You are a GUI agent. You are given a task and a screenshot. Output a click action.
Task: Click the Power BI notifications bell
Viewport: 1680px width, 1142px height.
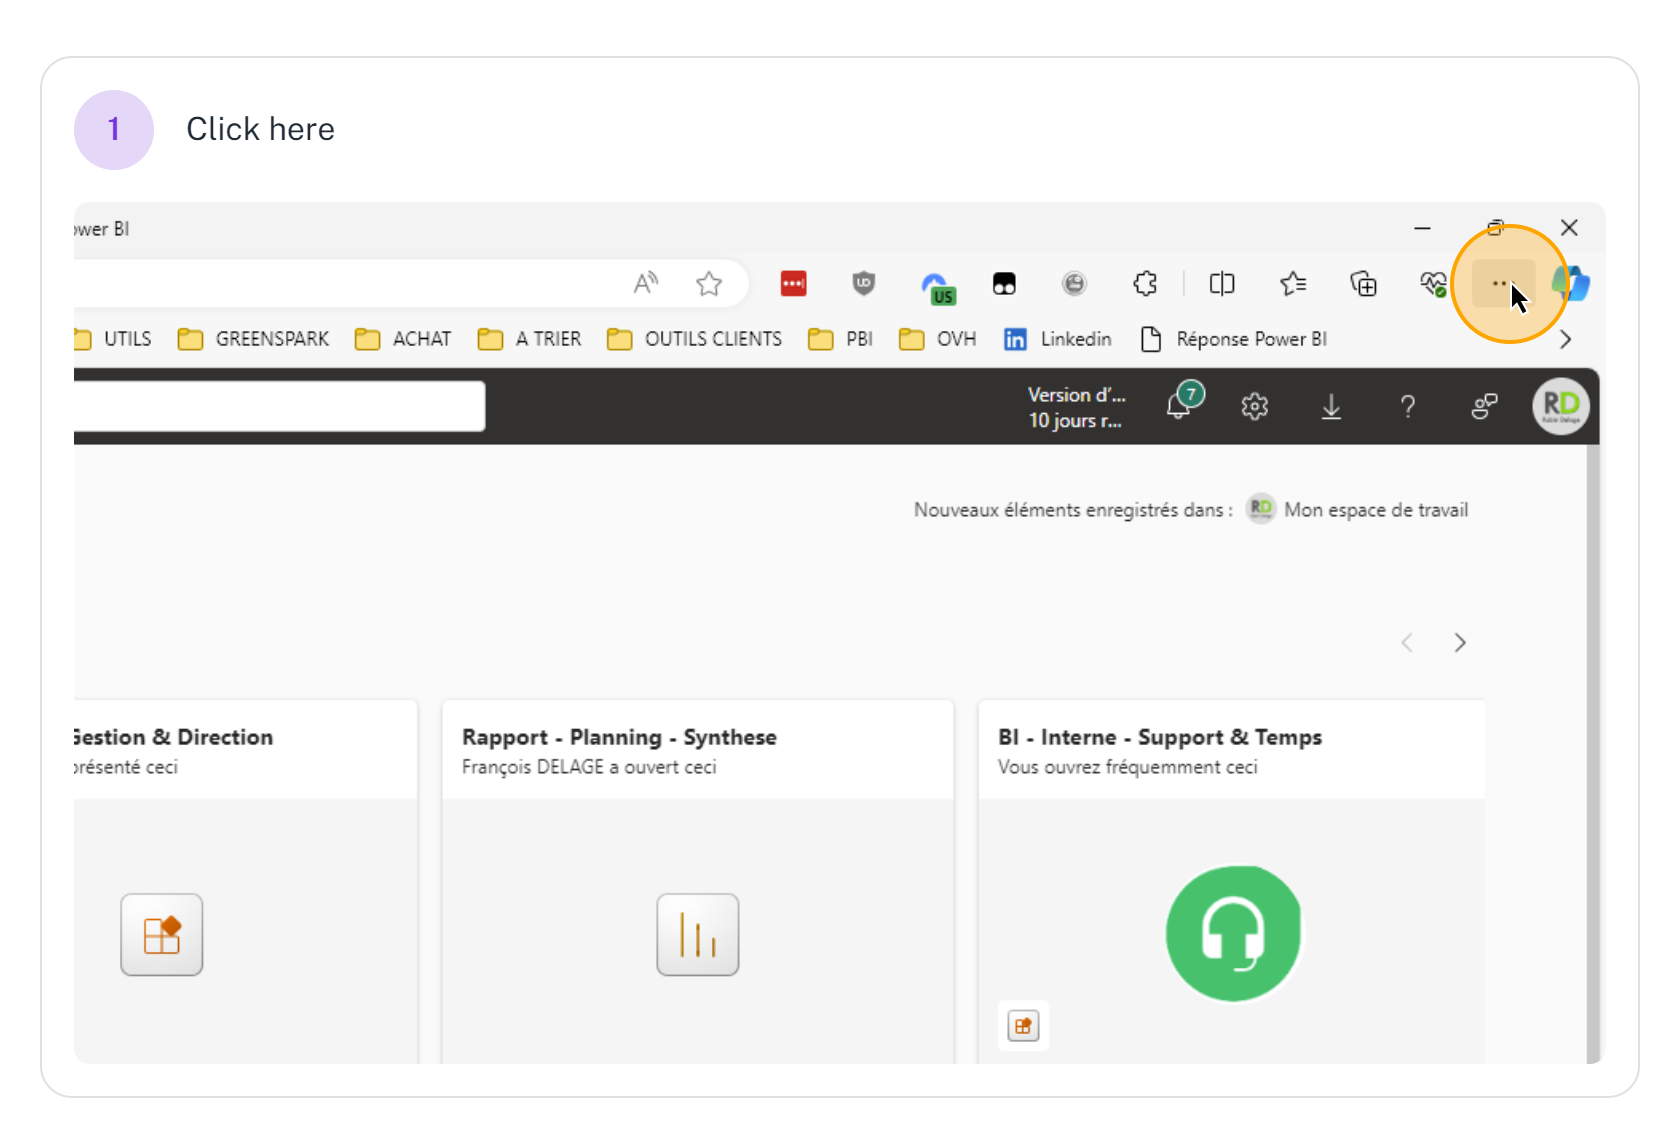pos(1180,406)
